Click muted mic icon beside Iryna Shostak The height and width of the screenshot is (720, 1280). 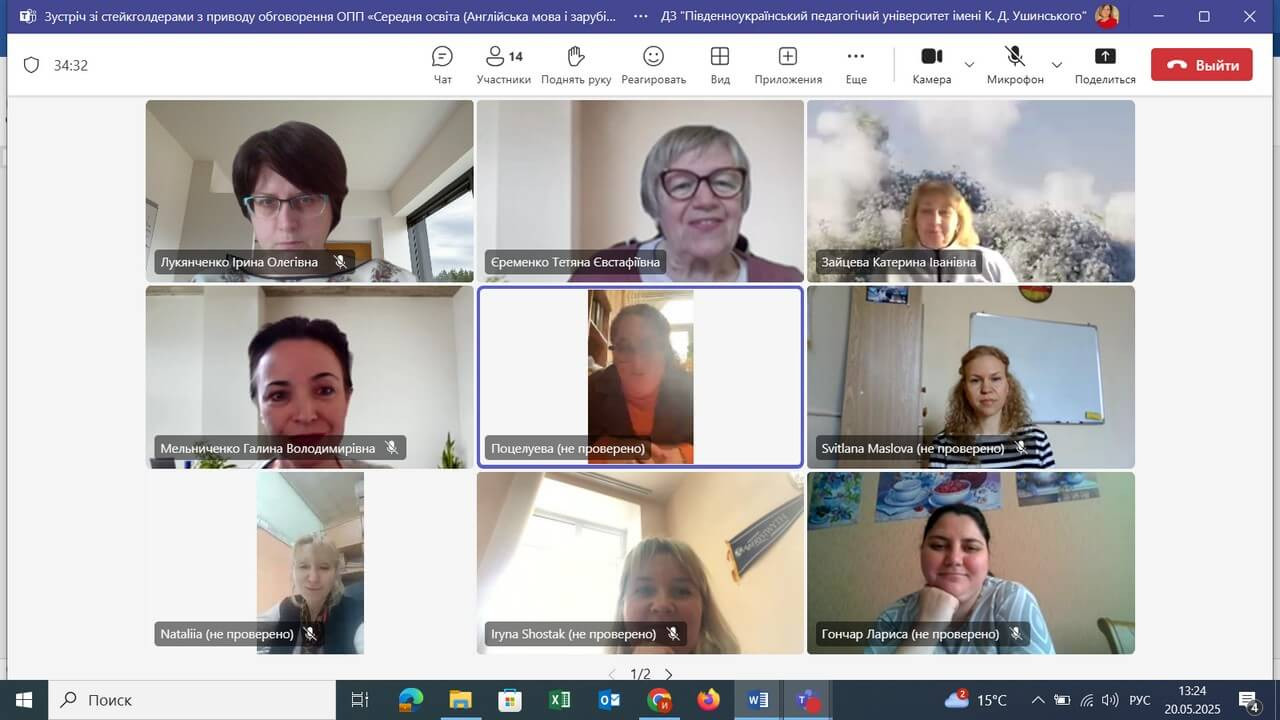pos(673,634)
